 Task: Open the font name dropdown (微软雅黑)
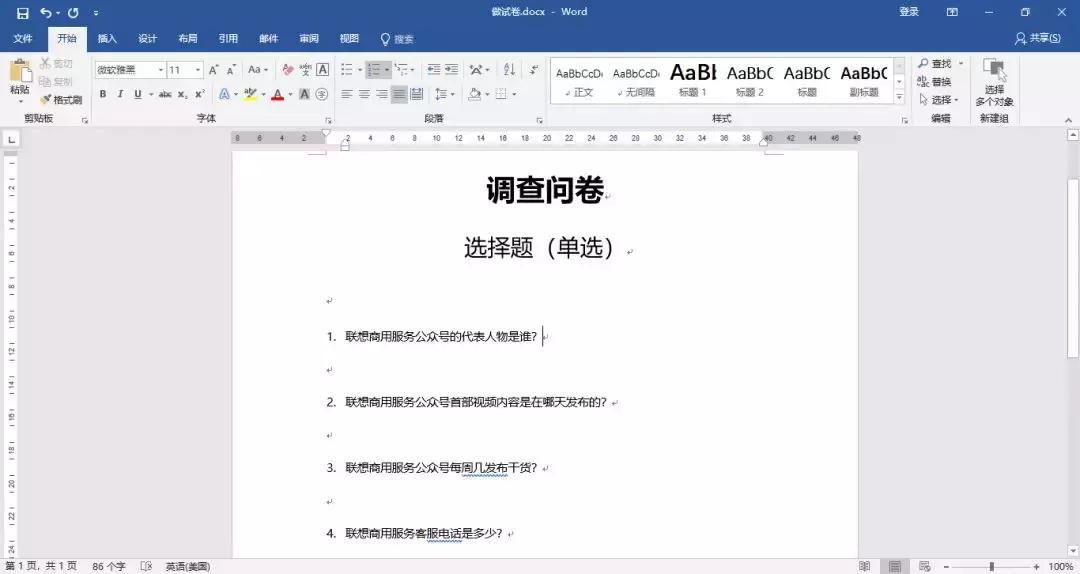point(160,70)
